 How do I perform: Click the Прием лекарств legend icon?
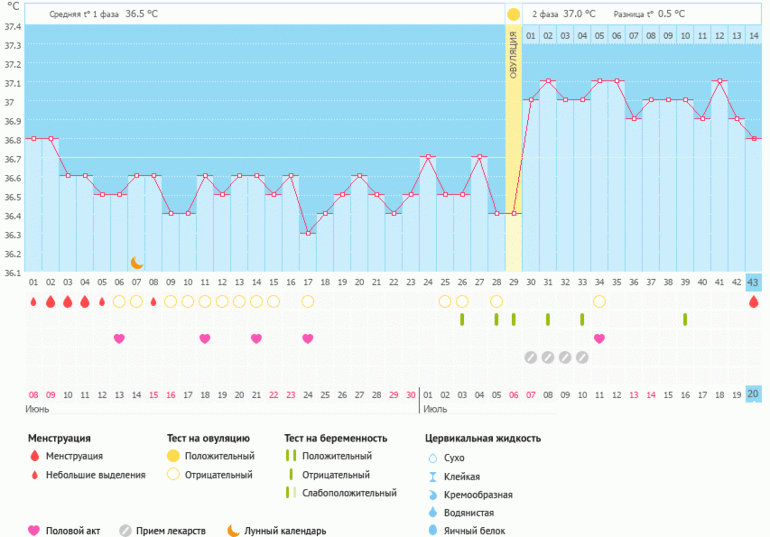click(x=125, y=531)
